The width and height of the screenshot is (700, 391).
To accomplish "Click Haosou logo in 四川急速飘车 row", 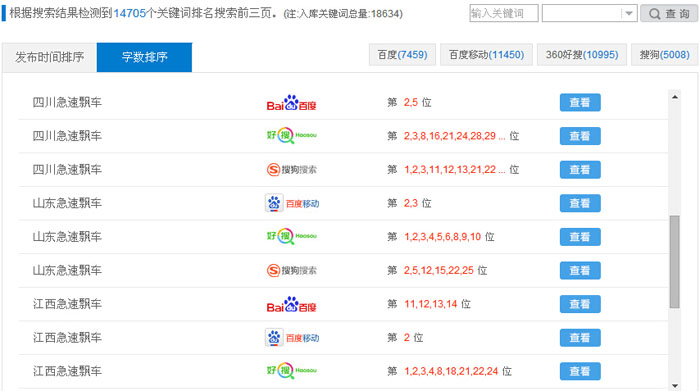I will pyautogui.click(x=292, y=136).
